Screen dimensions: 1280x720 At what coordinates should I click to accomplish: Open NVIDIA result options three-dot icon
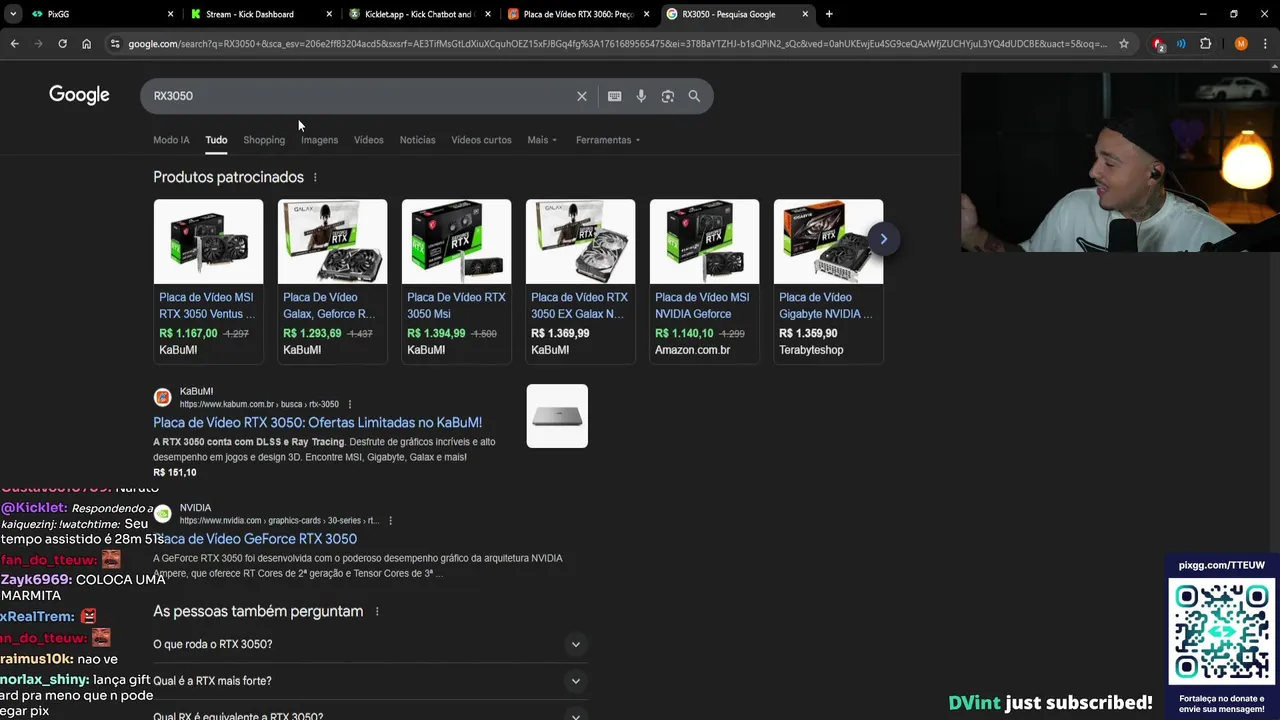point(390,521)
